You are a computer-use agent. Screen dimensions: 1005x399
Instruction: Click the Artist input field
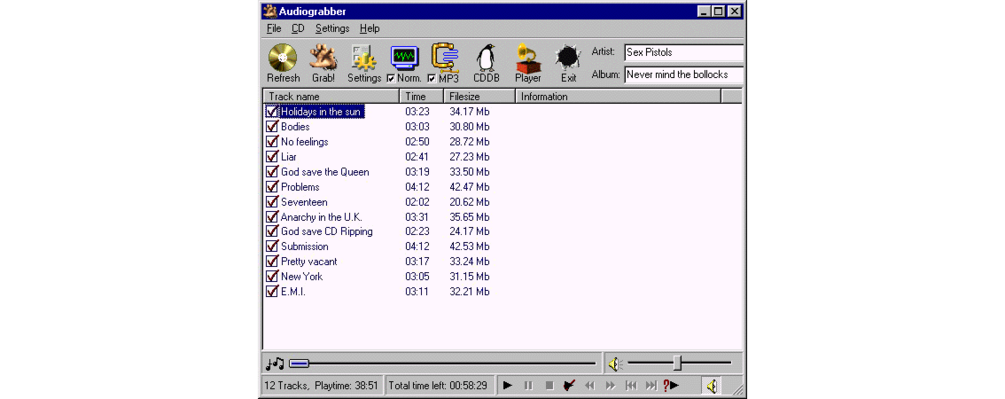coord(684,53)
